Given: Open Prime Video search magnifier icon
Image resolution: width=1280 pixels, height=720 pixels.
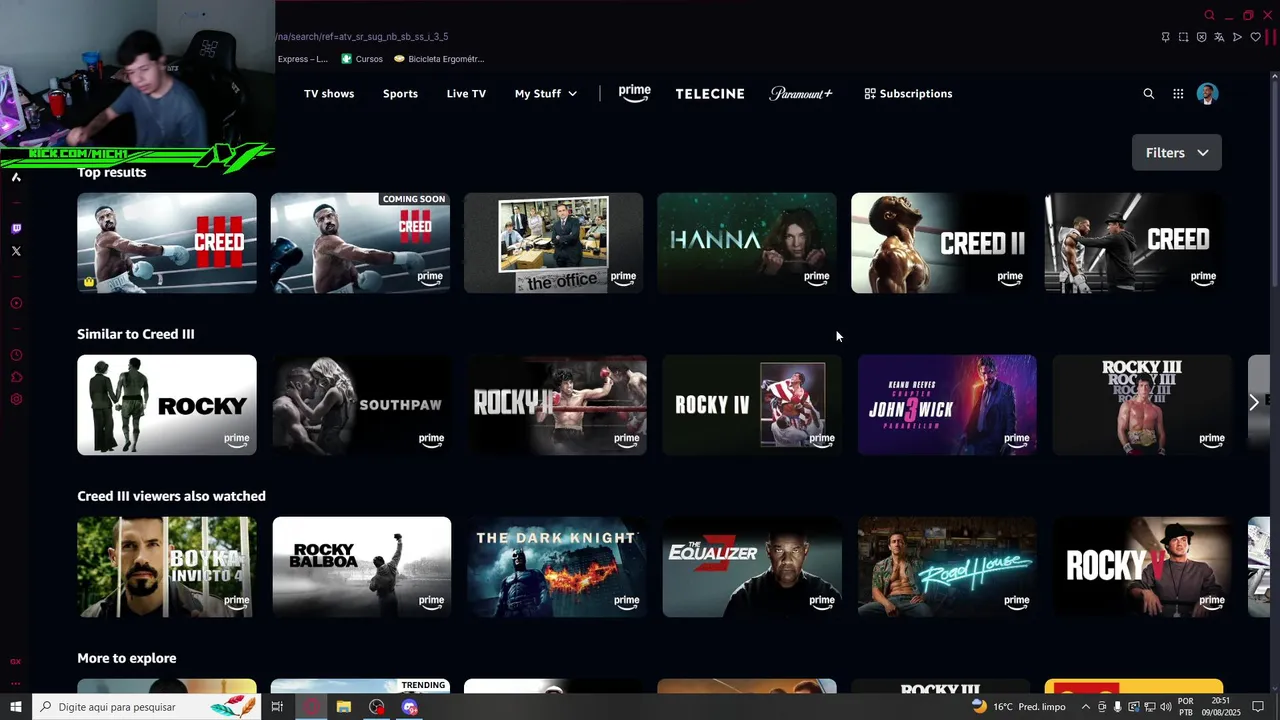Looking at the screenshot, I should [1148, 94].
